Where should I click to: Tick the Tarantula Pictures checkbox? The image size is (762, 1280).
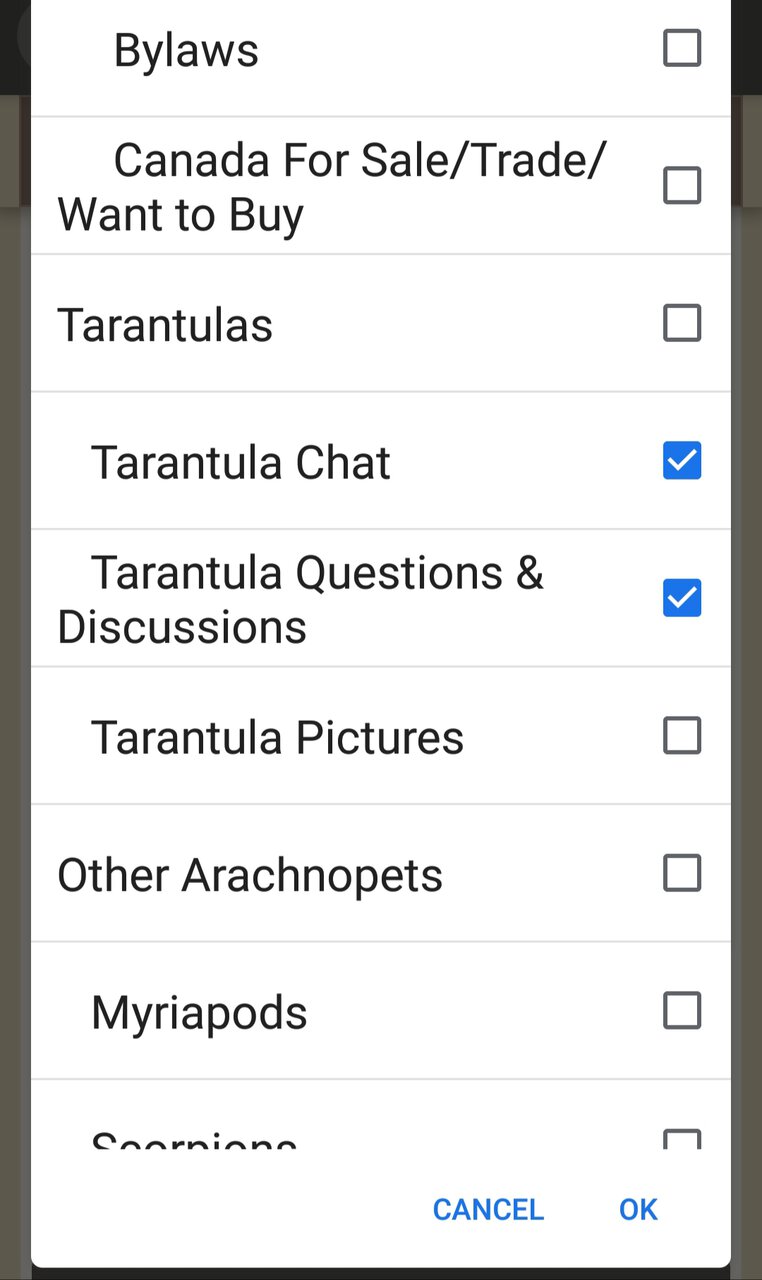tap(682, 736)
